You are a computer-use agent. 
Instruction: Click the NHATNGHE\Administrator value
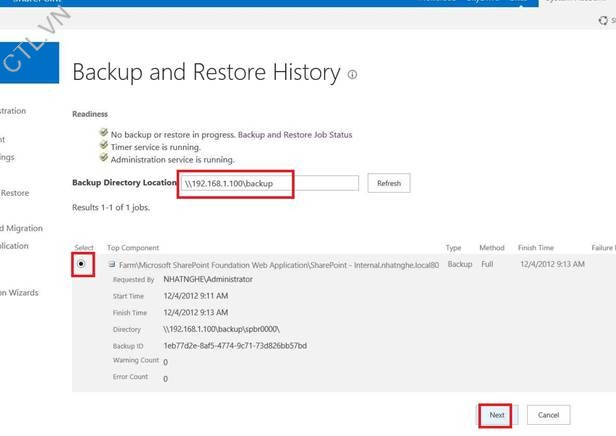208,279
